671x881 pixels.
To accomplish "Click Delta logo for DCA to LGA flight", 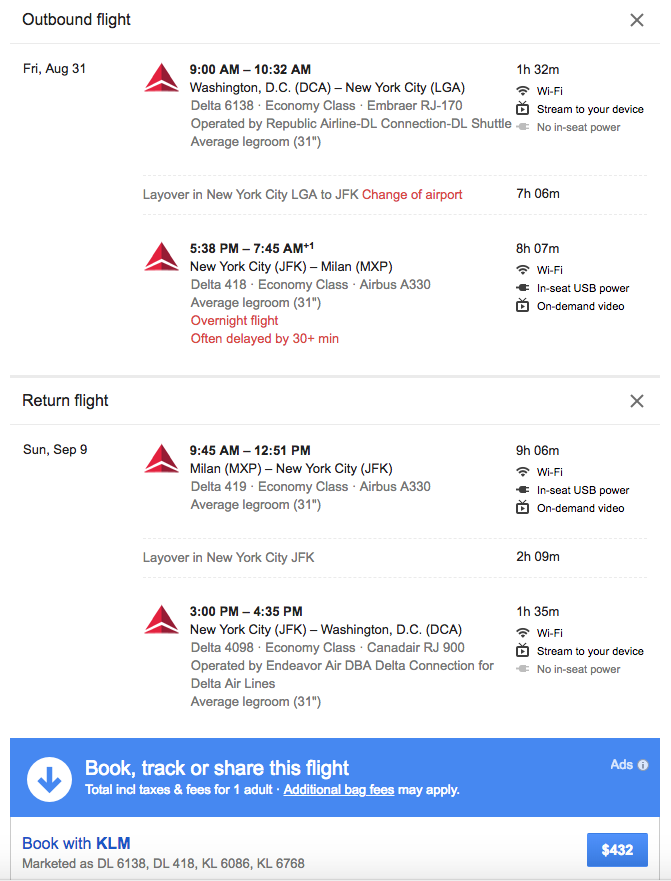I will 161,79.
